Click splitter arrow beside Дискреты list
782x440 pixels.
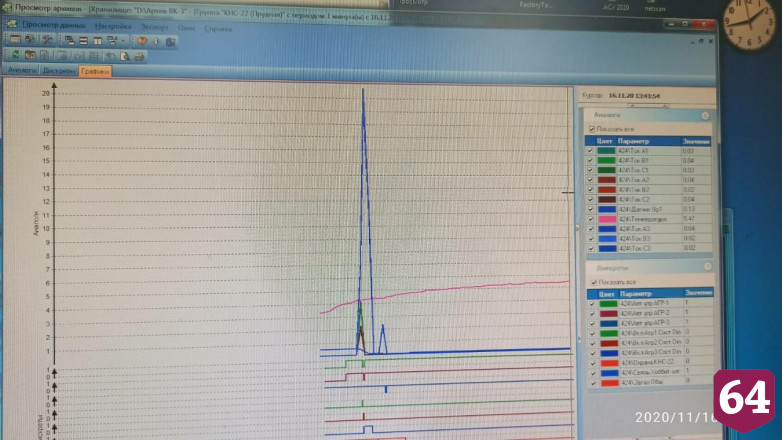pyautogui.click(x=579, y=339)
